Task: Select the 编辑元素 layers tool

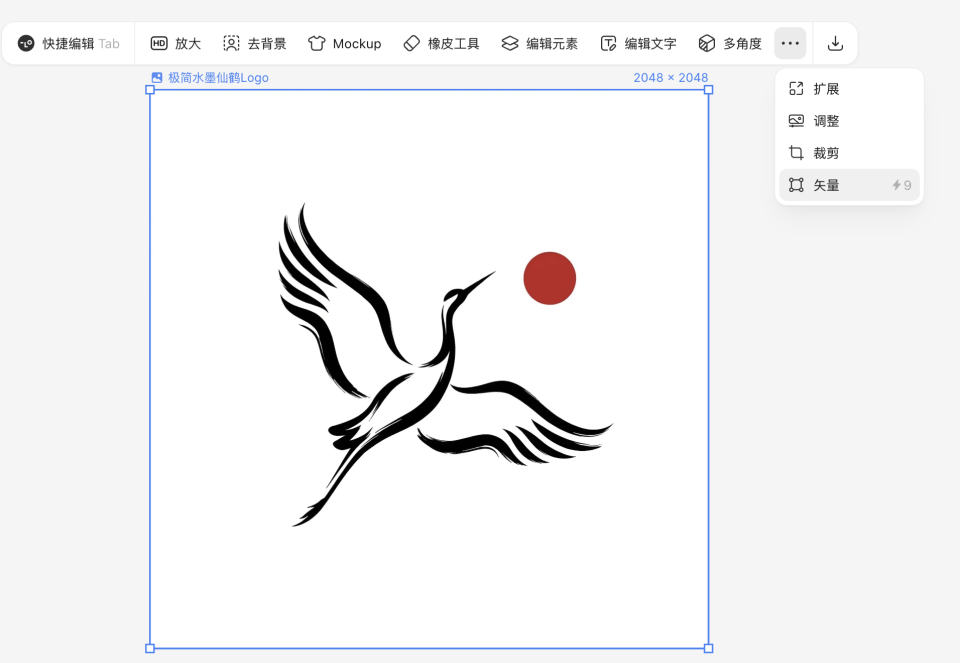Action: click(x=539, y=43)
